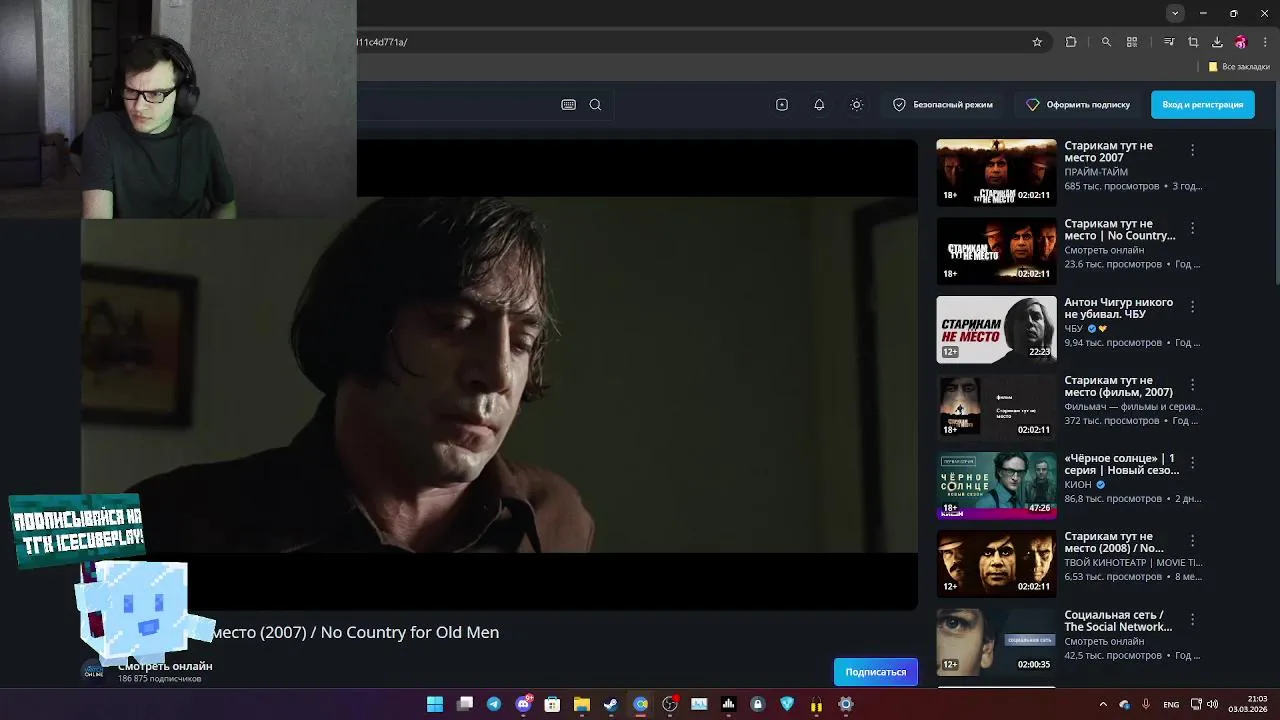
Task: Expand the tab search chevron
Action: pos(1175,13)
